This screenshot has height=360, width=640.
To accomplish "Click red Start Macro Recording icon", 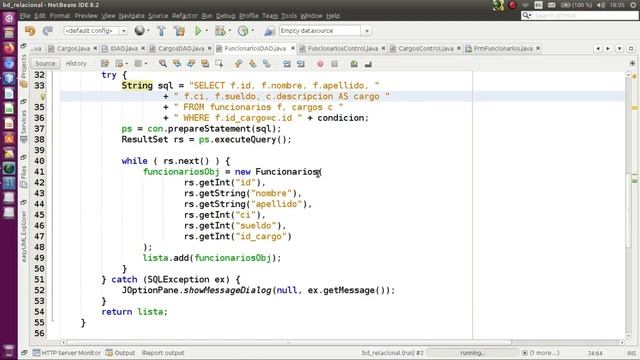I will point(320,64).
